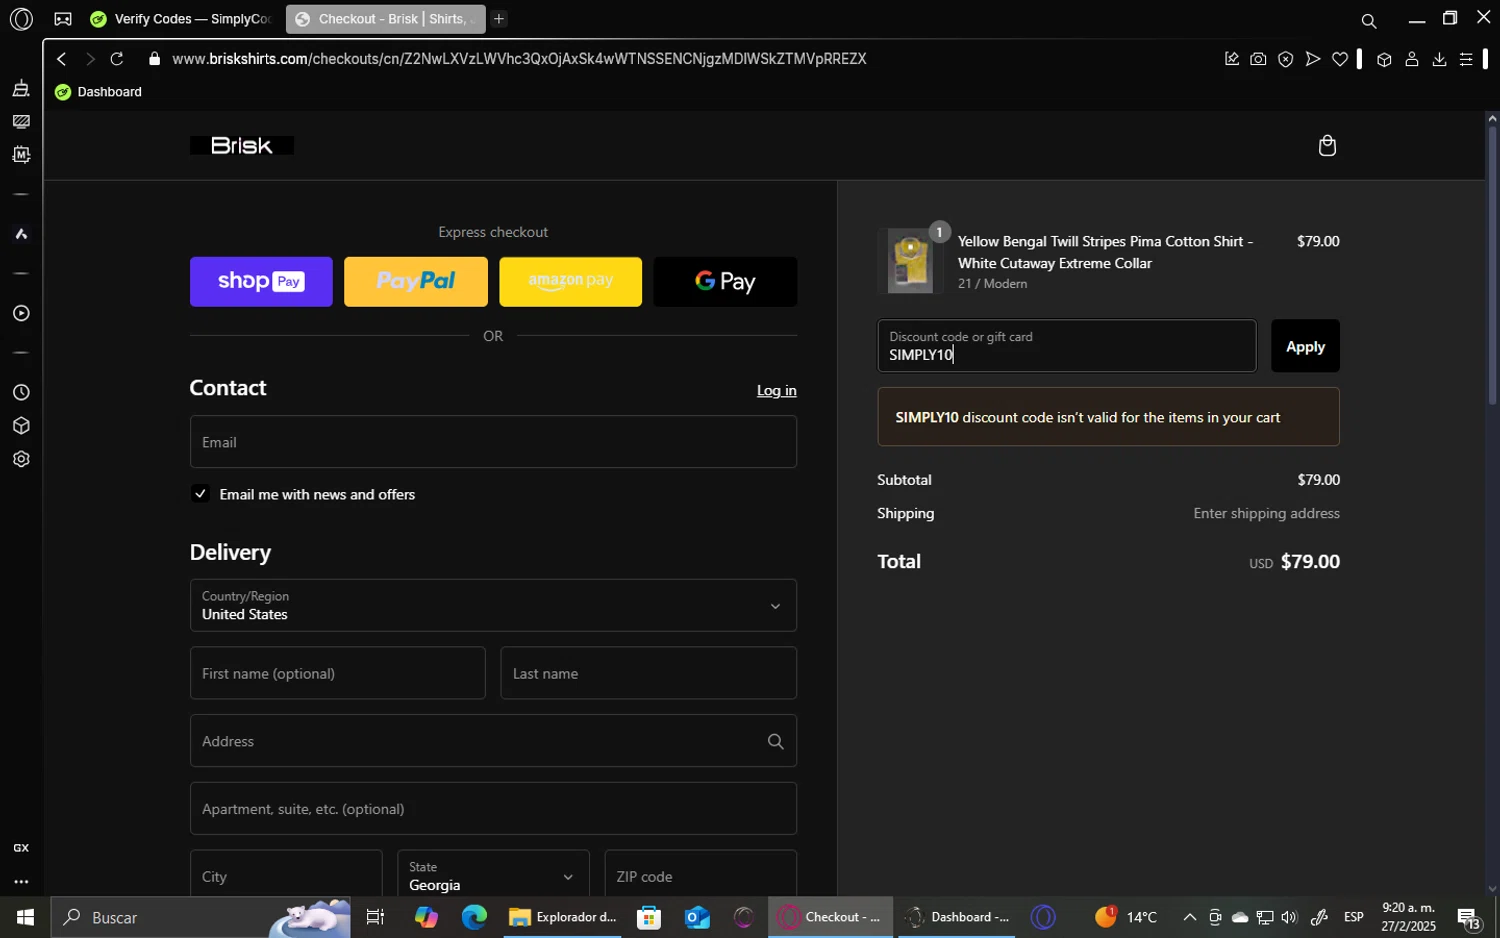Click the Last name field

[648, 673]
